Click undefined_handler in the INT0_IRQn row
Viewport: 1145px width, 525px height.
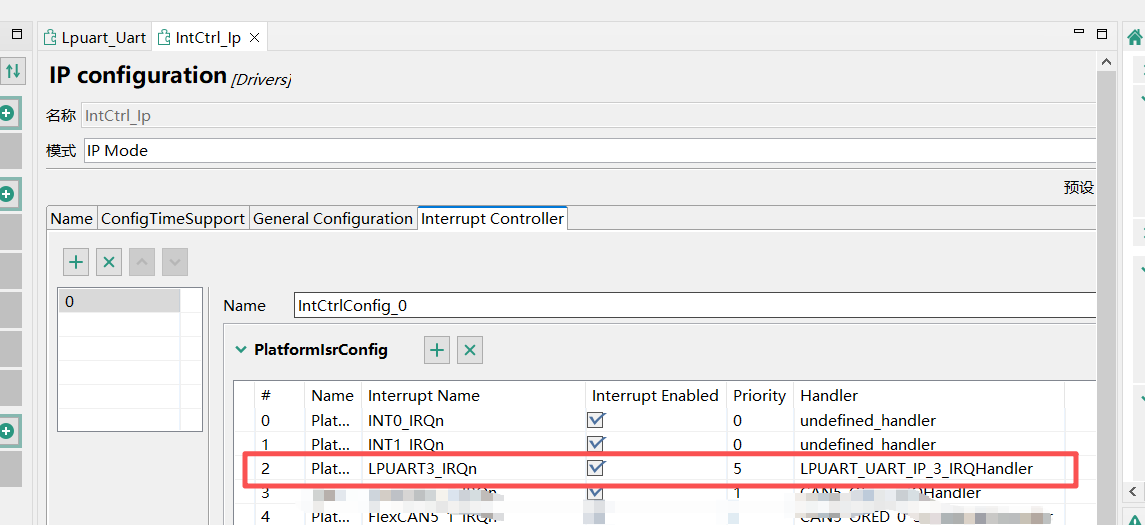tap(868, 421)
